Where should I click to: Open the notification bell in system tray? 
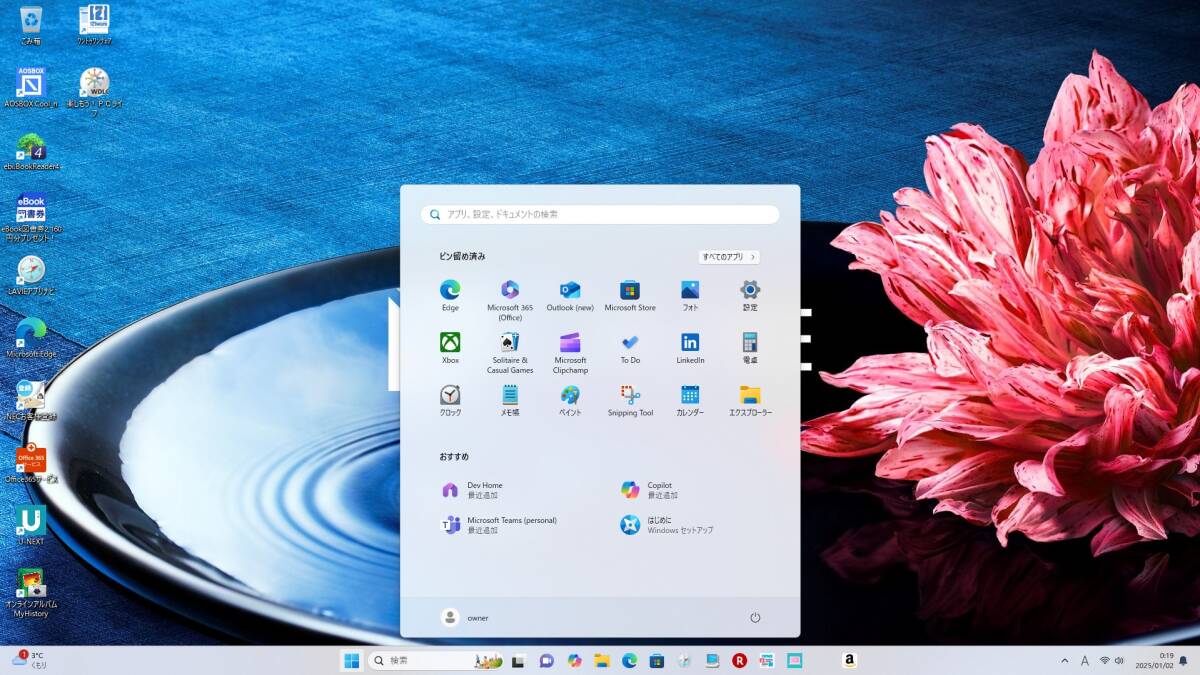click(x=1183, y=660)
